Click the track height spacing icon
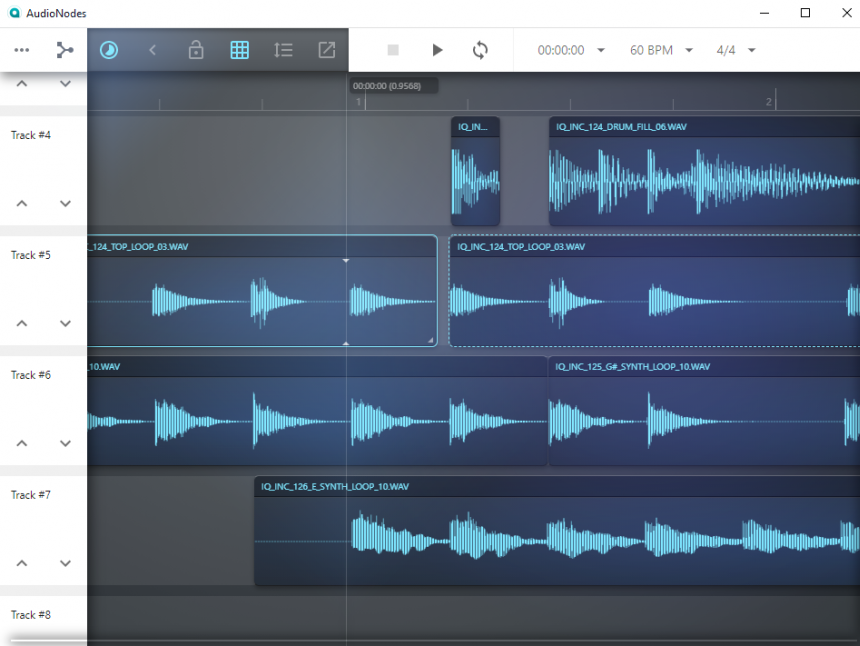This screenshot has height=646, width=860. [x=283, y=49]
